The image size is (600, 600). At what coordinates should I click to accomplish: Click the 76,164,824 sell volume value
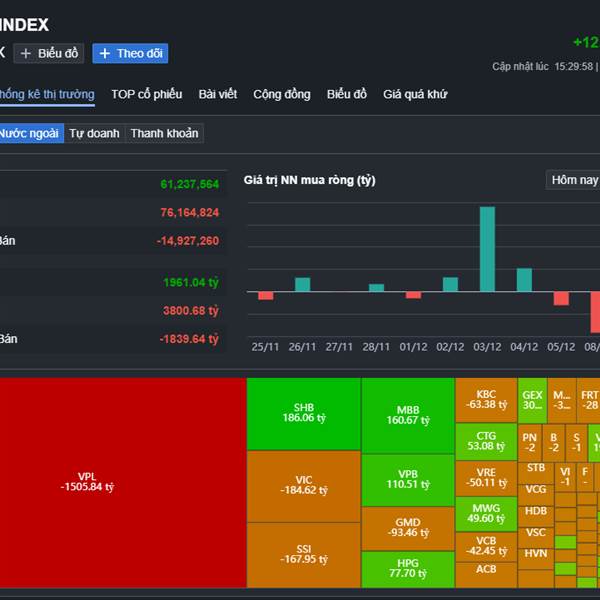(x=189, y=213)
